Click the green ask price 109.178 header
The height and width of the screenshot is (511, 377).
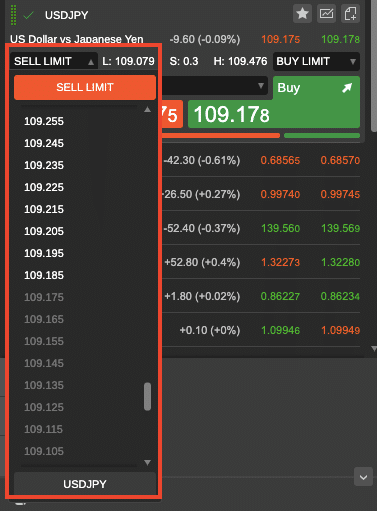(340, 39)
